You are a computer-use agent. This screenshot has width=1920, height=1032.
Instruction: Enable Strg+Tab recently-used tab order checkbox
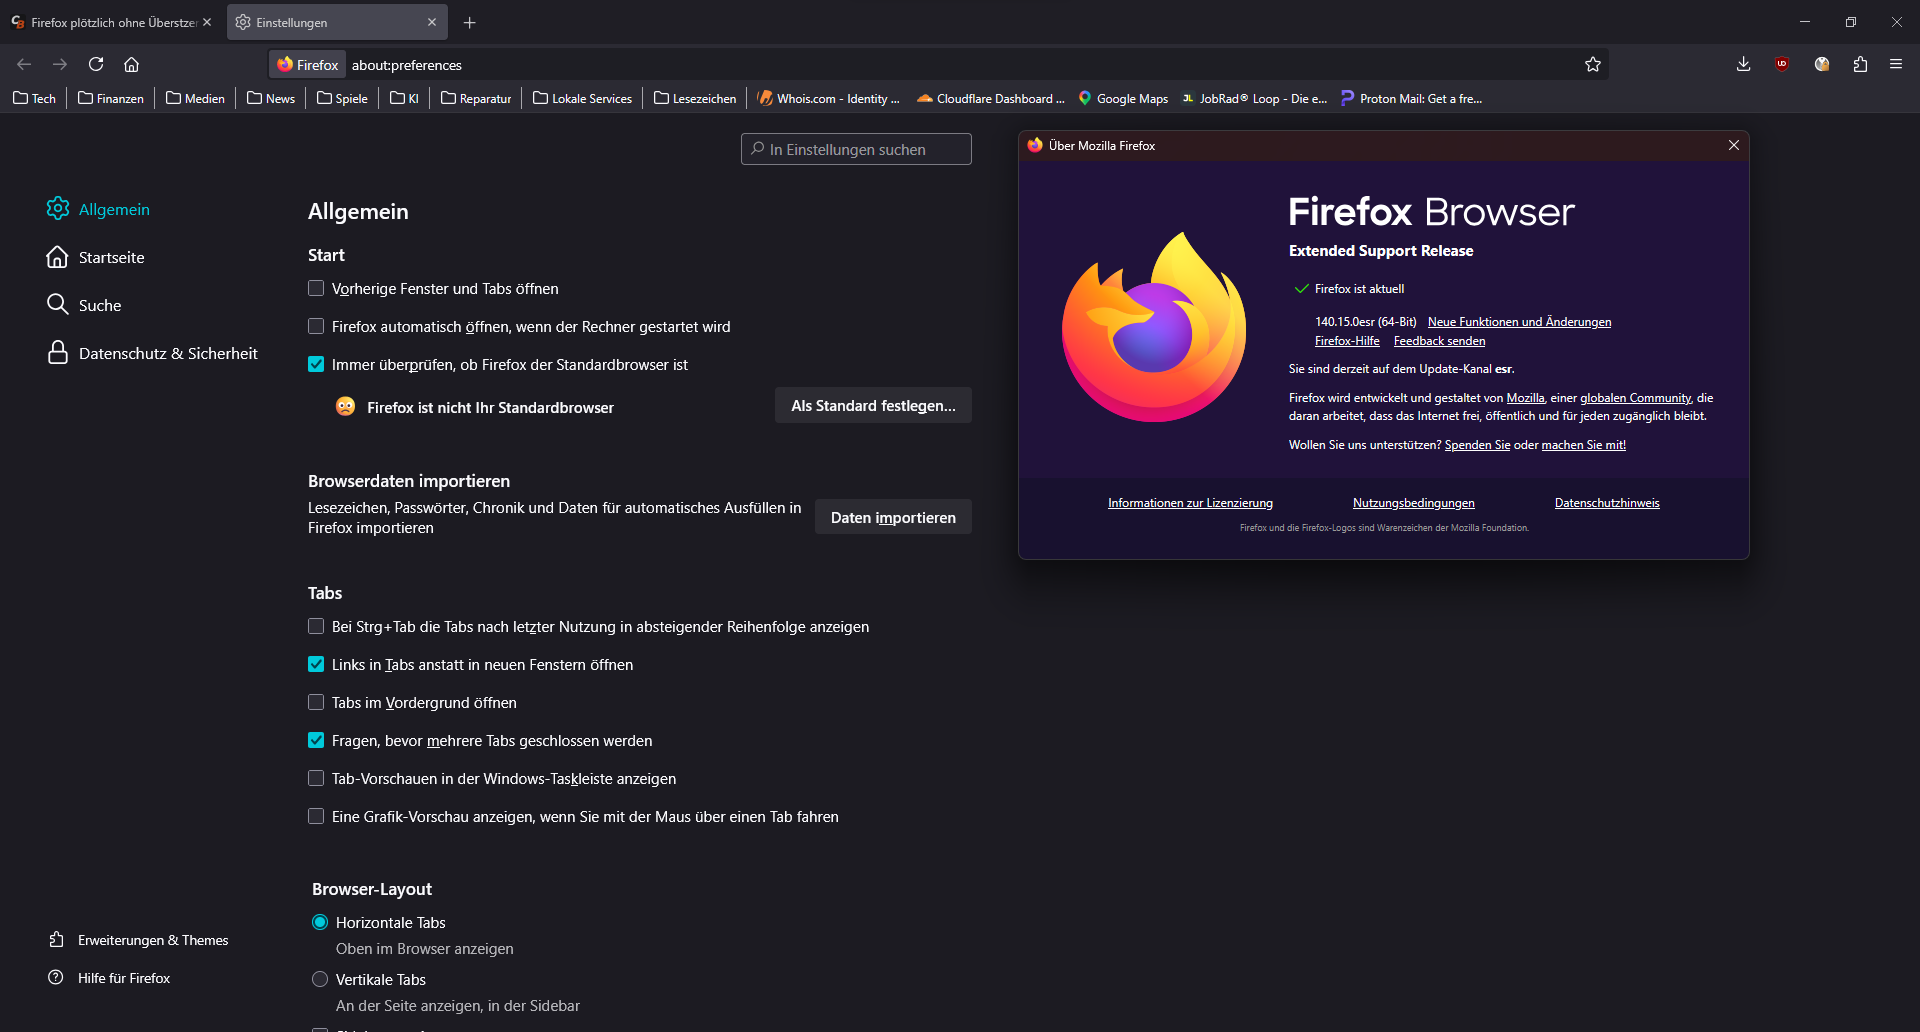tap(316, 626)
